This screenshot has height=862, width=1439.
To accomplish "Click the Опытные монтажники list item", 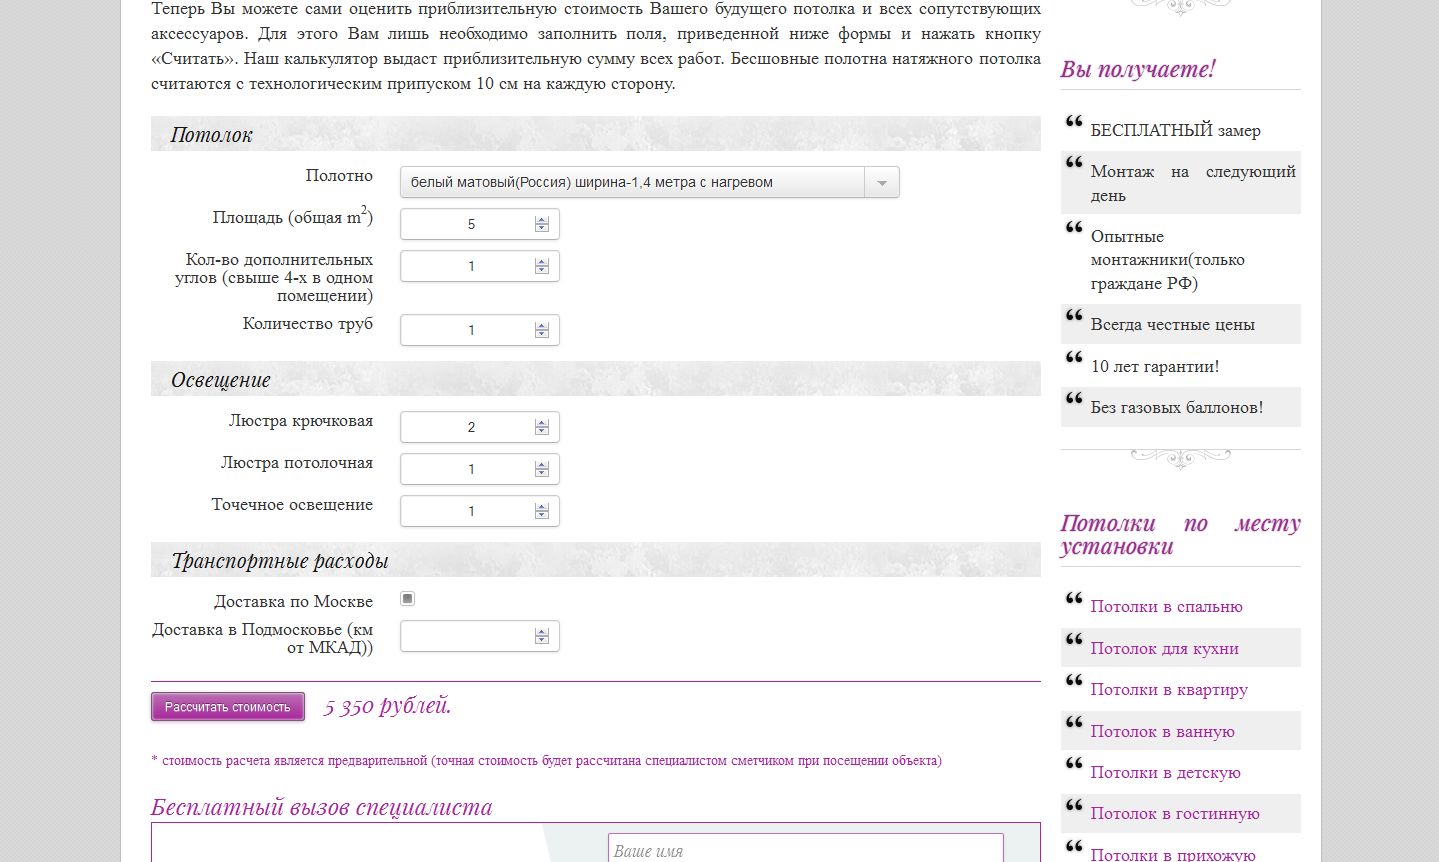I will point(1167,260).
